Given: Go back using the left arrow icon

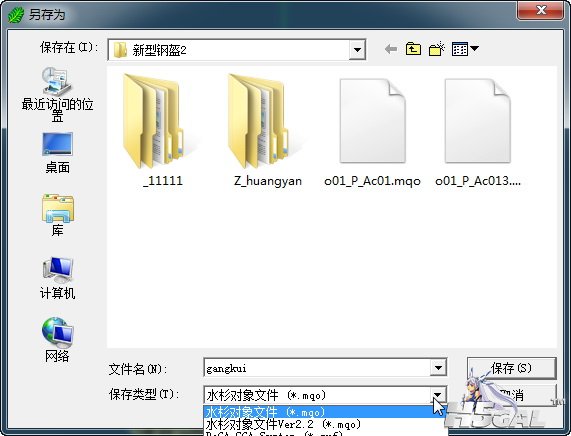Looking at the screenshot, I should [391, 49].
